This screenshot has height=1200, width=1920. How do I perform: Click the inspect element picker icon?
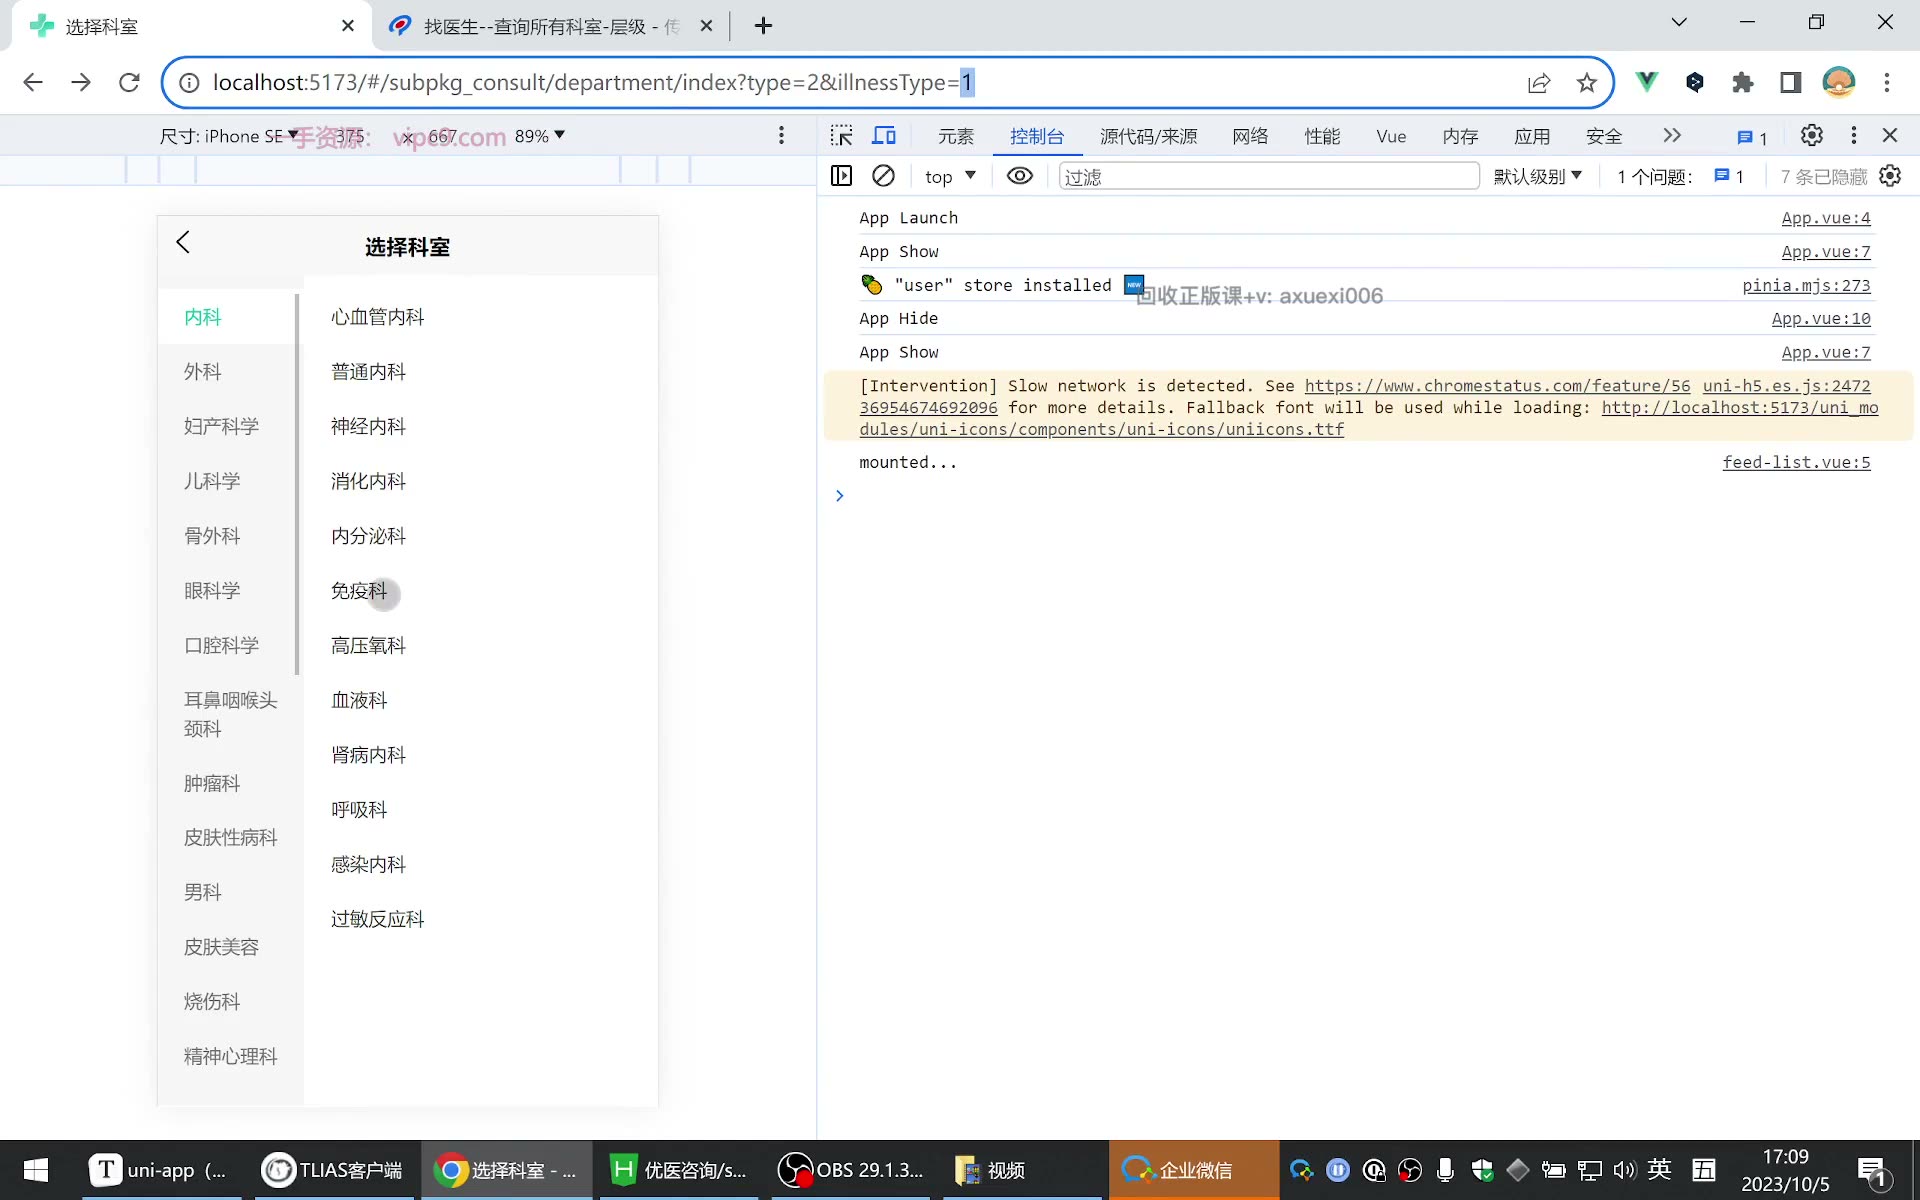click(x=842, y=135)
